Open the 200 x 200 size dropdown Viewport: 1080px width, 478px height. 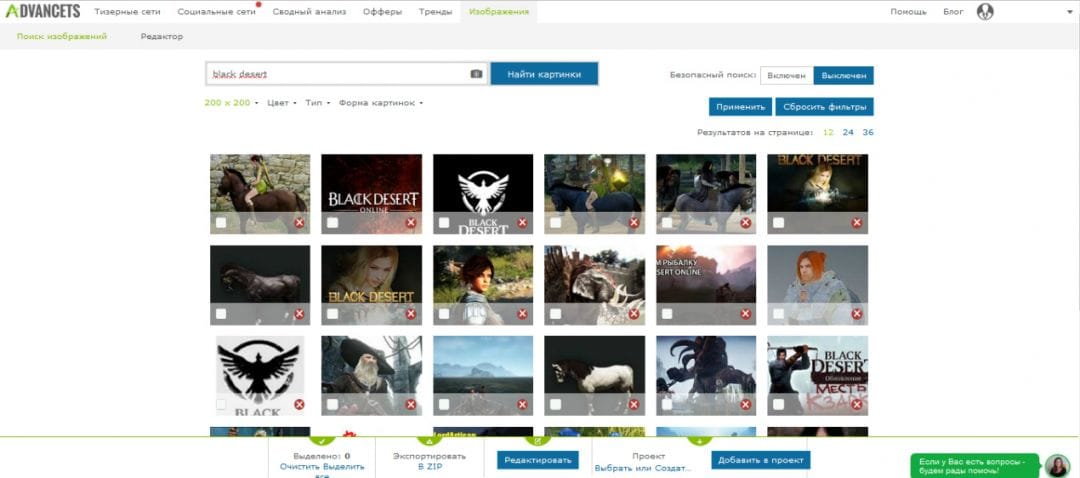coord(231,103)
